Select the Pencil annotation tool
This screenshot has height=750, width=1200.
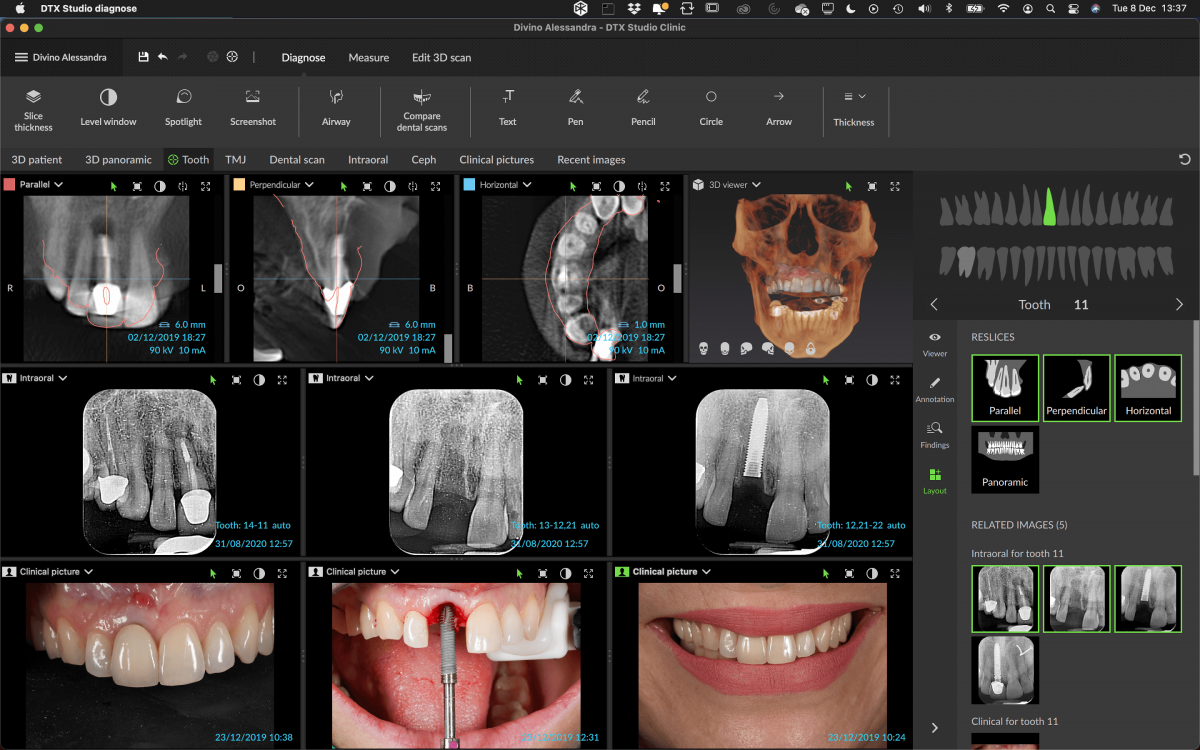[643, 107]
